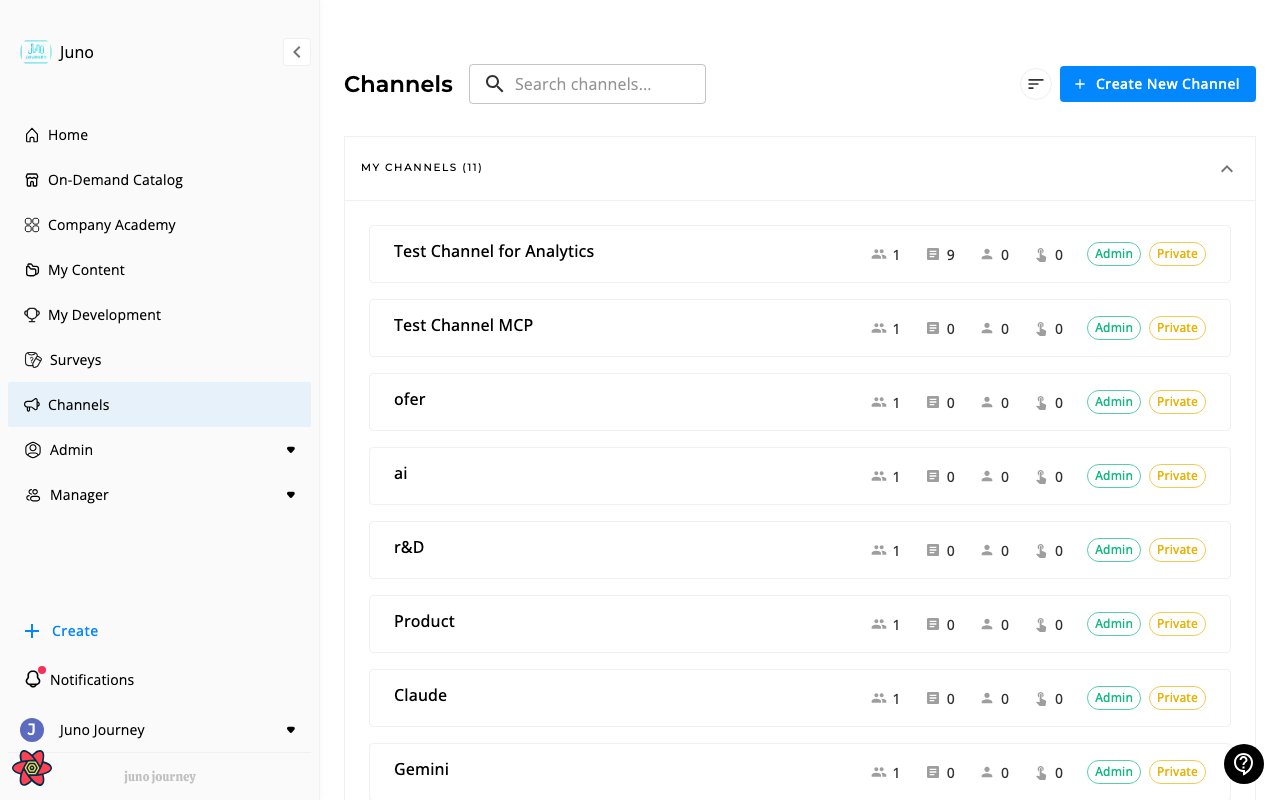Open the r&D channel name

coord(409,548)
